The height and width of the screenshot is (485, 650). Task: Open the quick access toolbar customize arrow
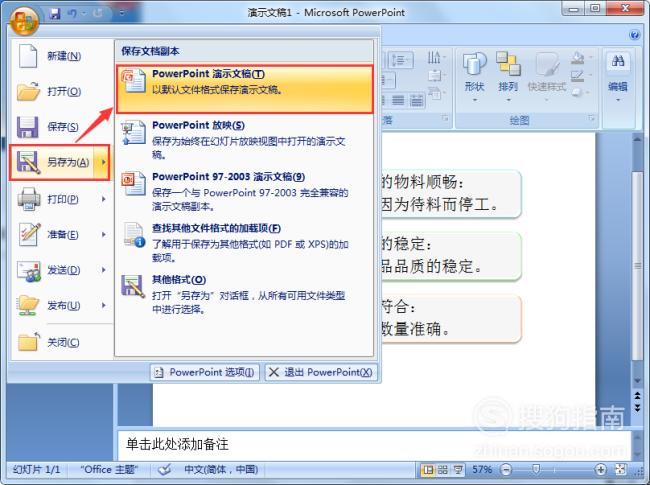tap(122, 13)
